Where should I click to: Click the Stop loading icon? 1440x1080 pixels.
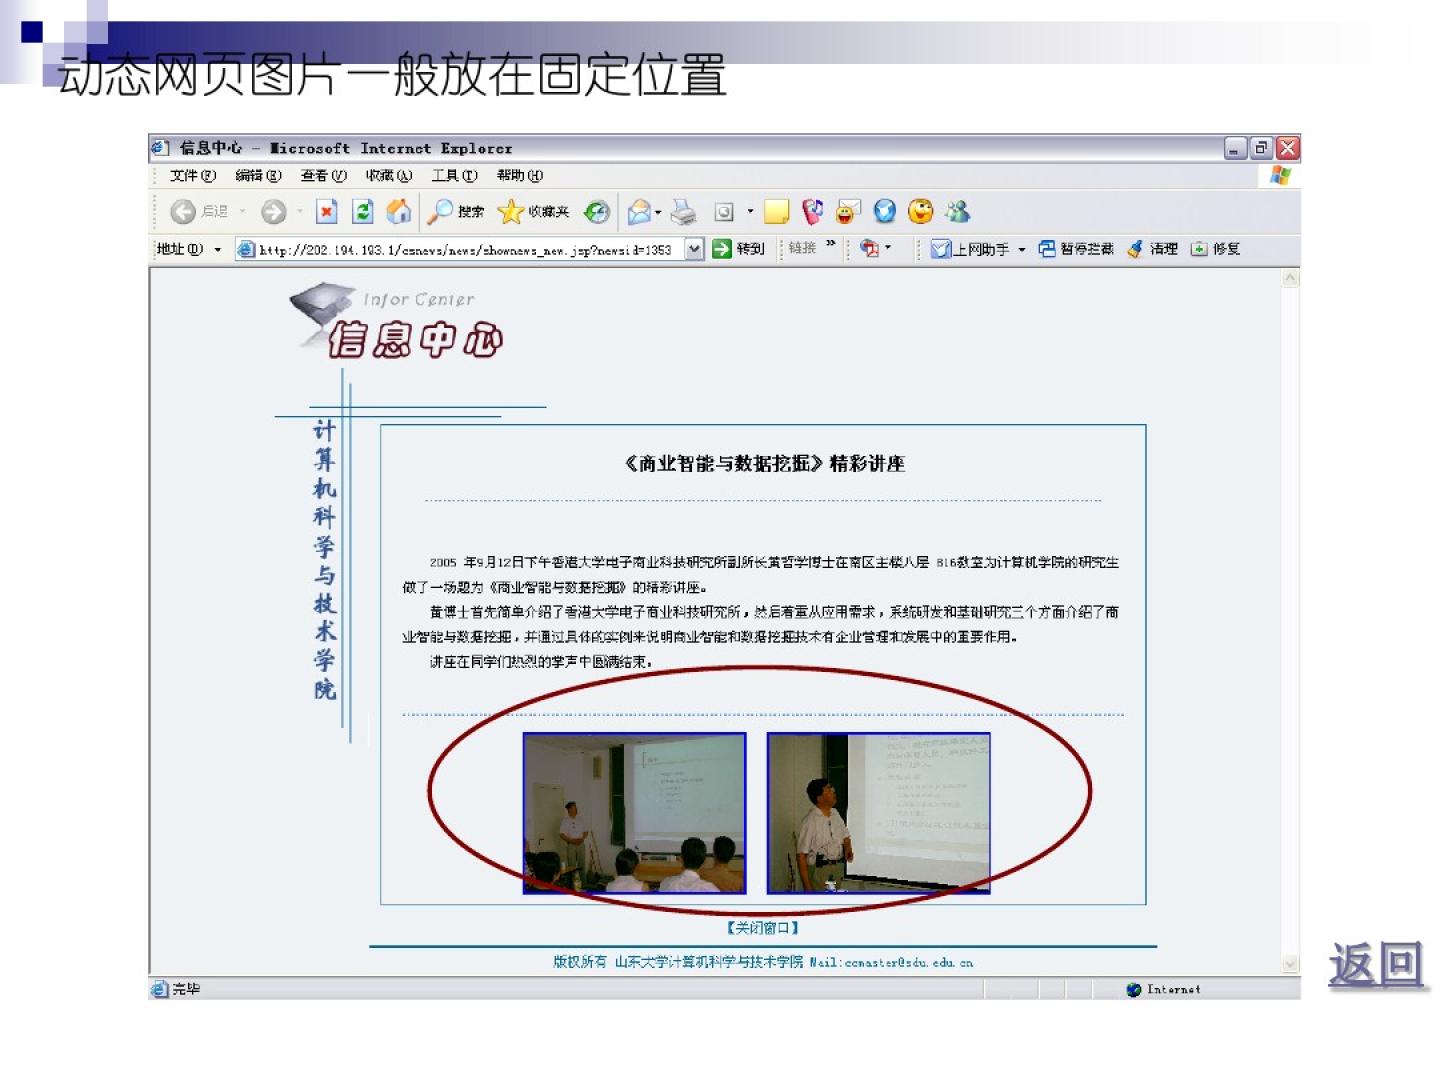tap(326, 212)
